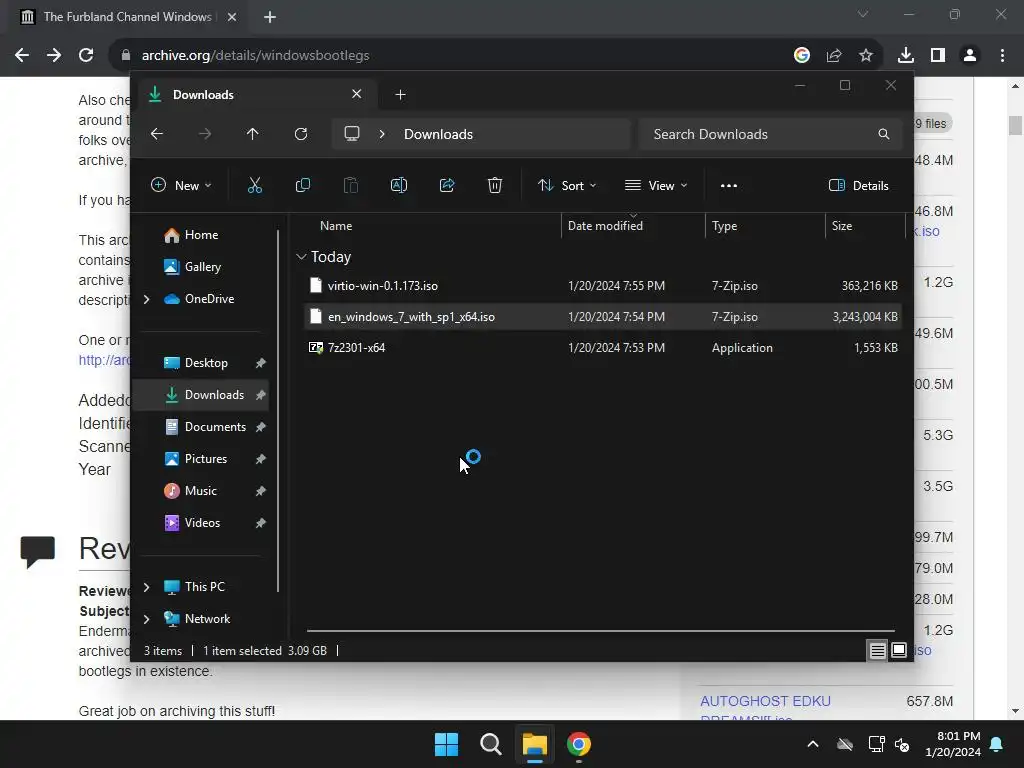Open the Sort dropdown
This screenshot has width=1024, height=768.
567,185
